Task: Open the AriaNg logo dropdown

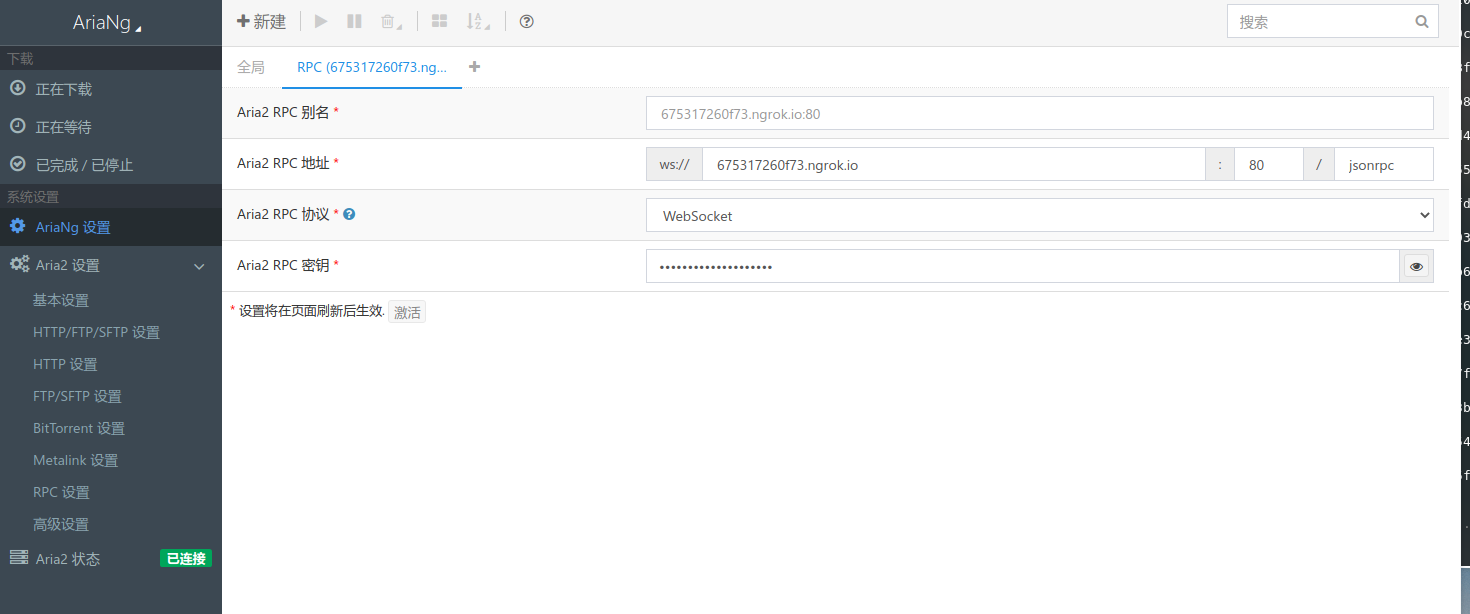Action: pos(108,23)
